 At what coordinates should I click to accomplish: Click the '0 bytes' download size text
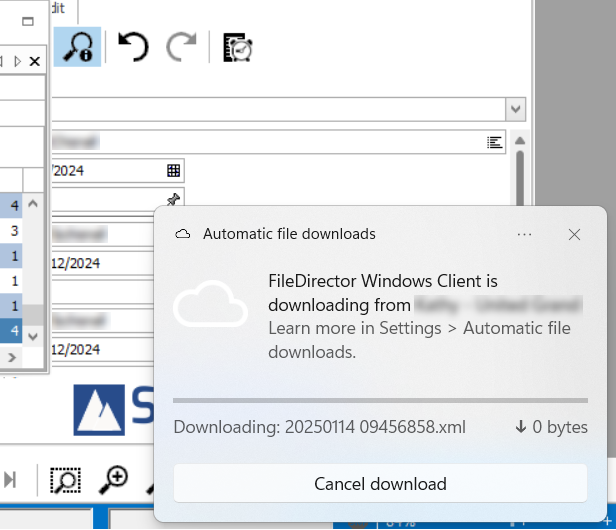(560, 427)
